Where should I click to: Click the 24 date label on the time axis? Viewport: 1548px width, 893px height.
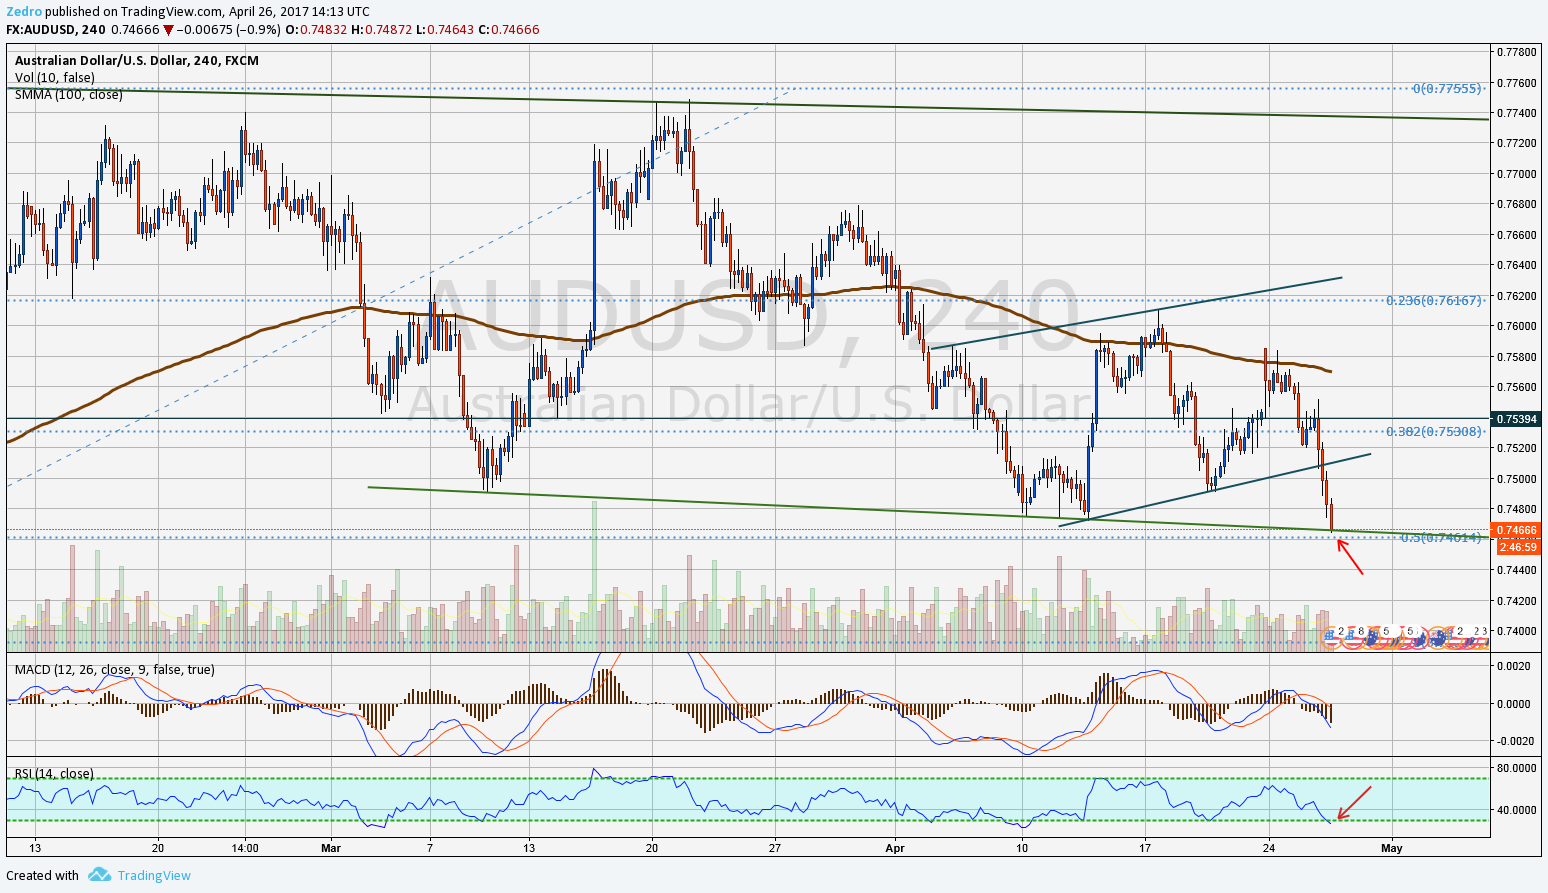[x=1269, y=848]
